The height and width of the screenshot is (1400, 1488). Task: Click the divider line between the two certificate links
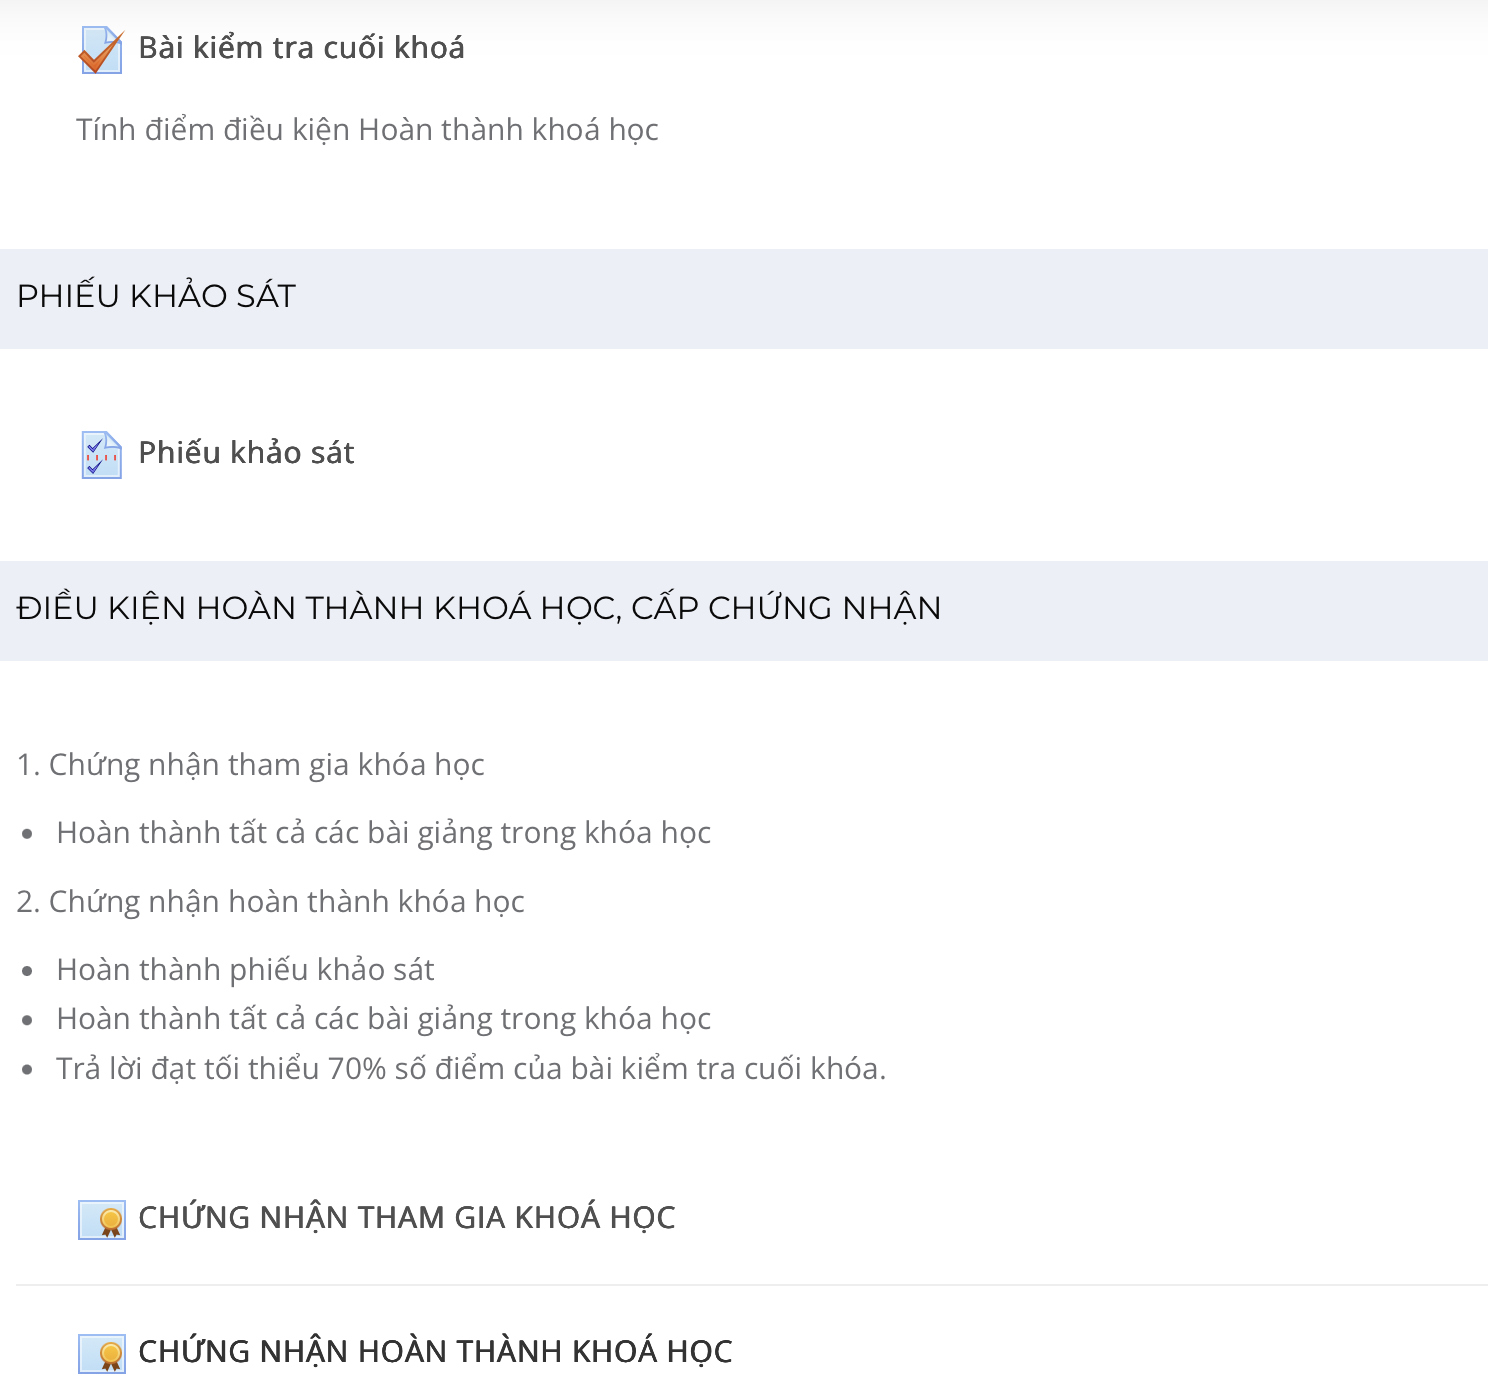[x=752, y=1285]
